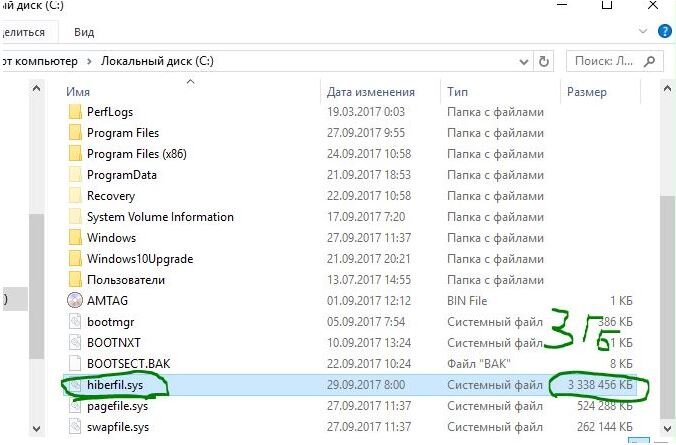Click the date 29.09.2017 8:00
Viewport: 676px width, 445px height.
click(366, 385)
